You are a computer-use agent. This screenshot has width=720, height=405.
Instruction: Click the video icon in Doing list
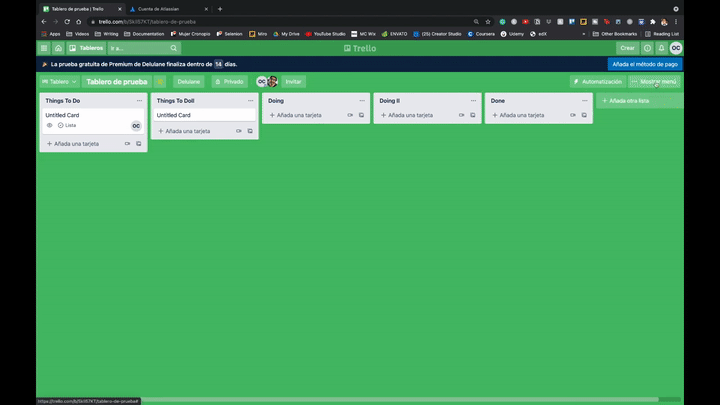(350, 115)
